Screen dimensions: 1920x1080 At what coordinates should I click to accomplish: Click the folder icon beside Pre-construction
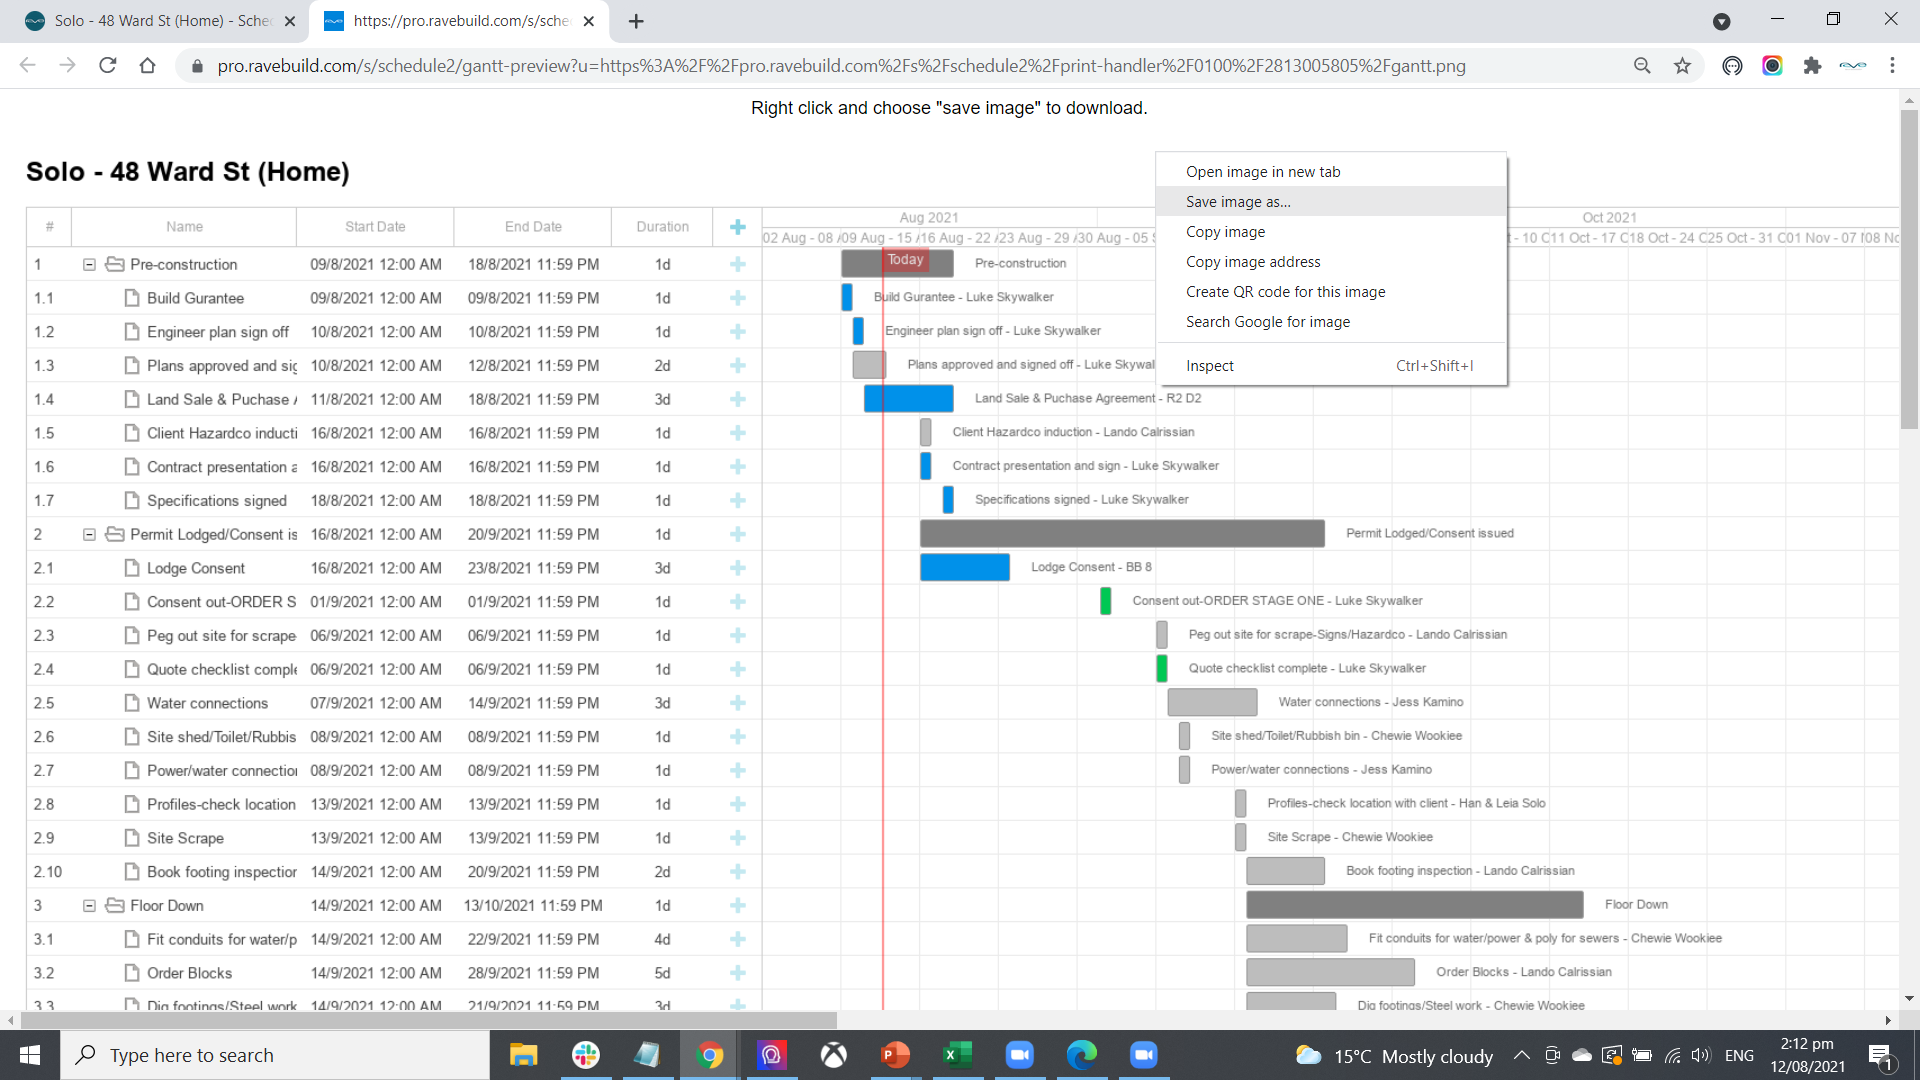tap(113, 264)
